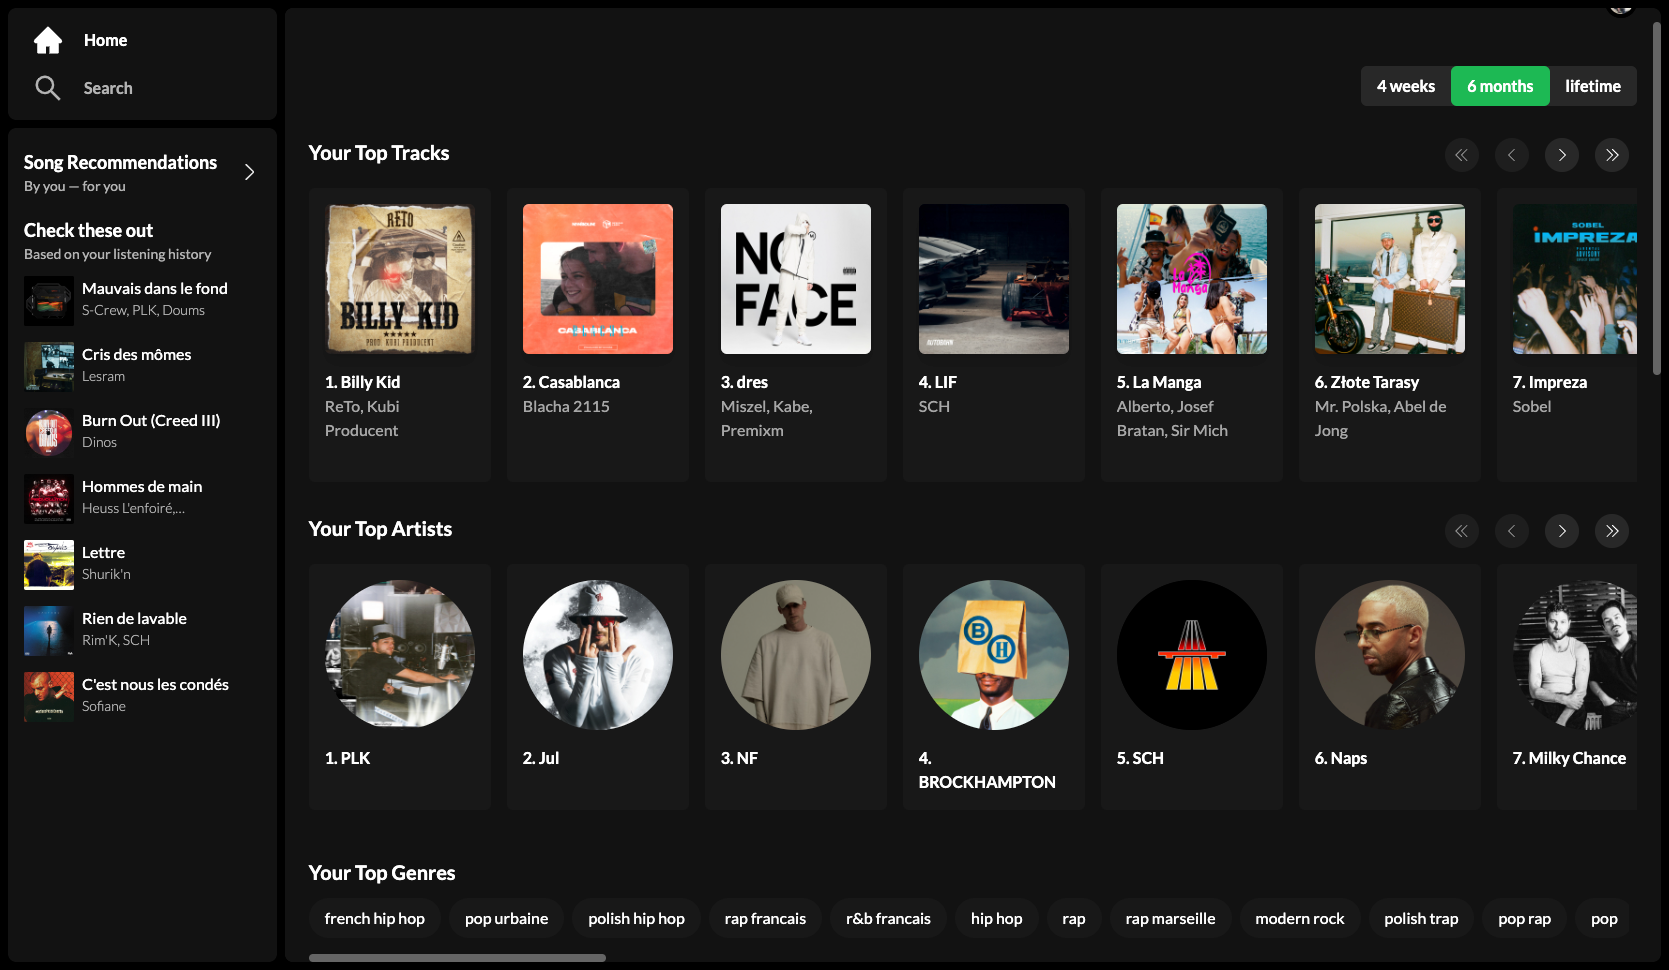Select the lifetime time range
Image resolution: width=1669 pixels, height=970 pixels.
1592,86
